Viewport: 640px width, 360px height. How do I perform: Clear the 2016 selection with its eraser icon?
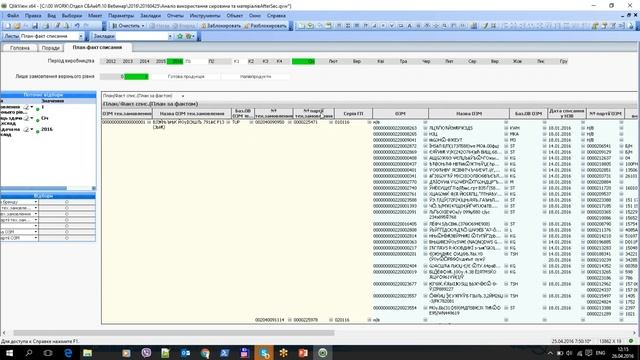click(x=26, y=129)
